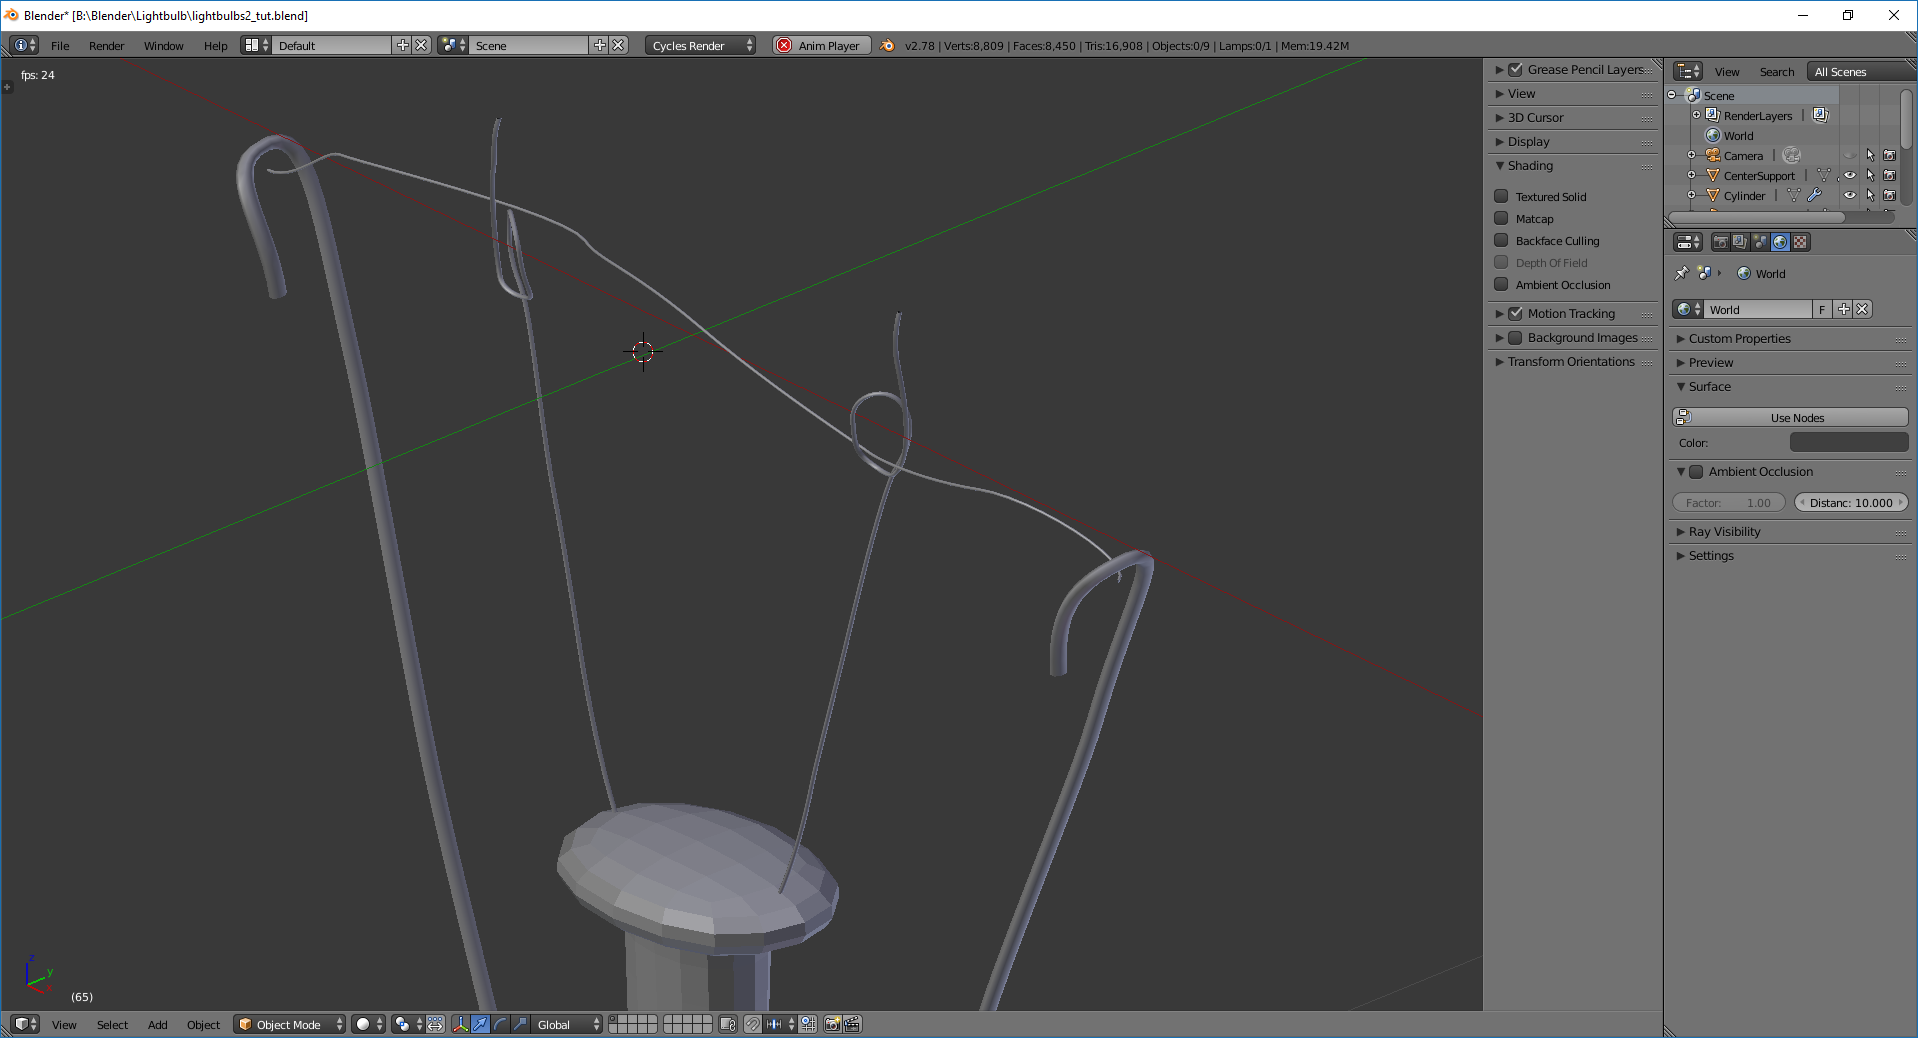Select the Texture properties tab (checkered icon)
The image size is (1918, 1038).
(1801, 241)
